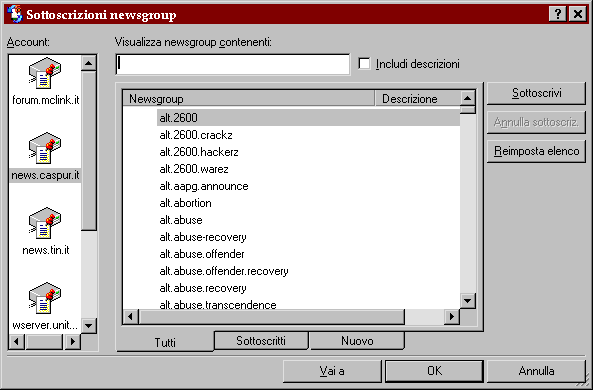Select the alt.abortion newsgroup

point(185,203)
